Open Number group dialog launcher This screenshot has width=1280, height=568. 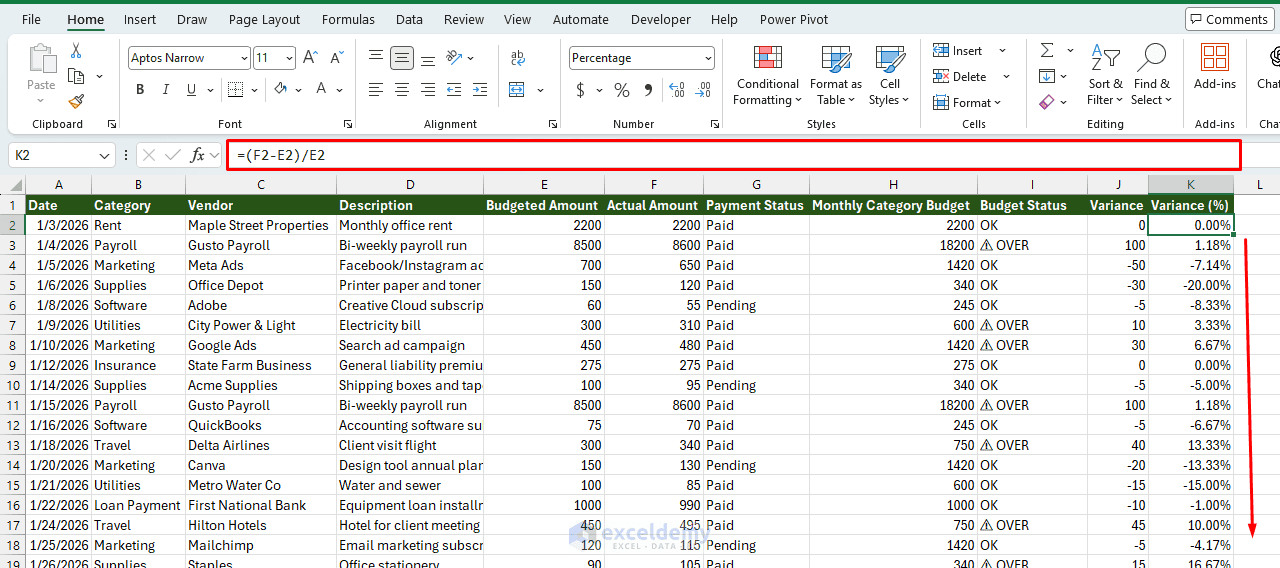(x=715, y=124)
